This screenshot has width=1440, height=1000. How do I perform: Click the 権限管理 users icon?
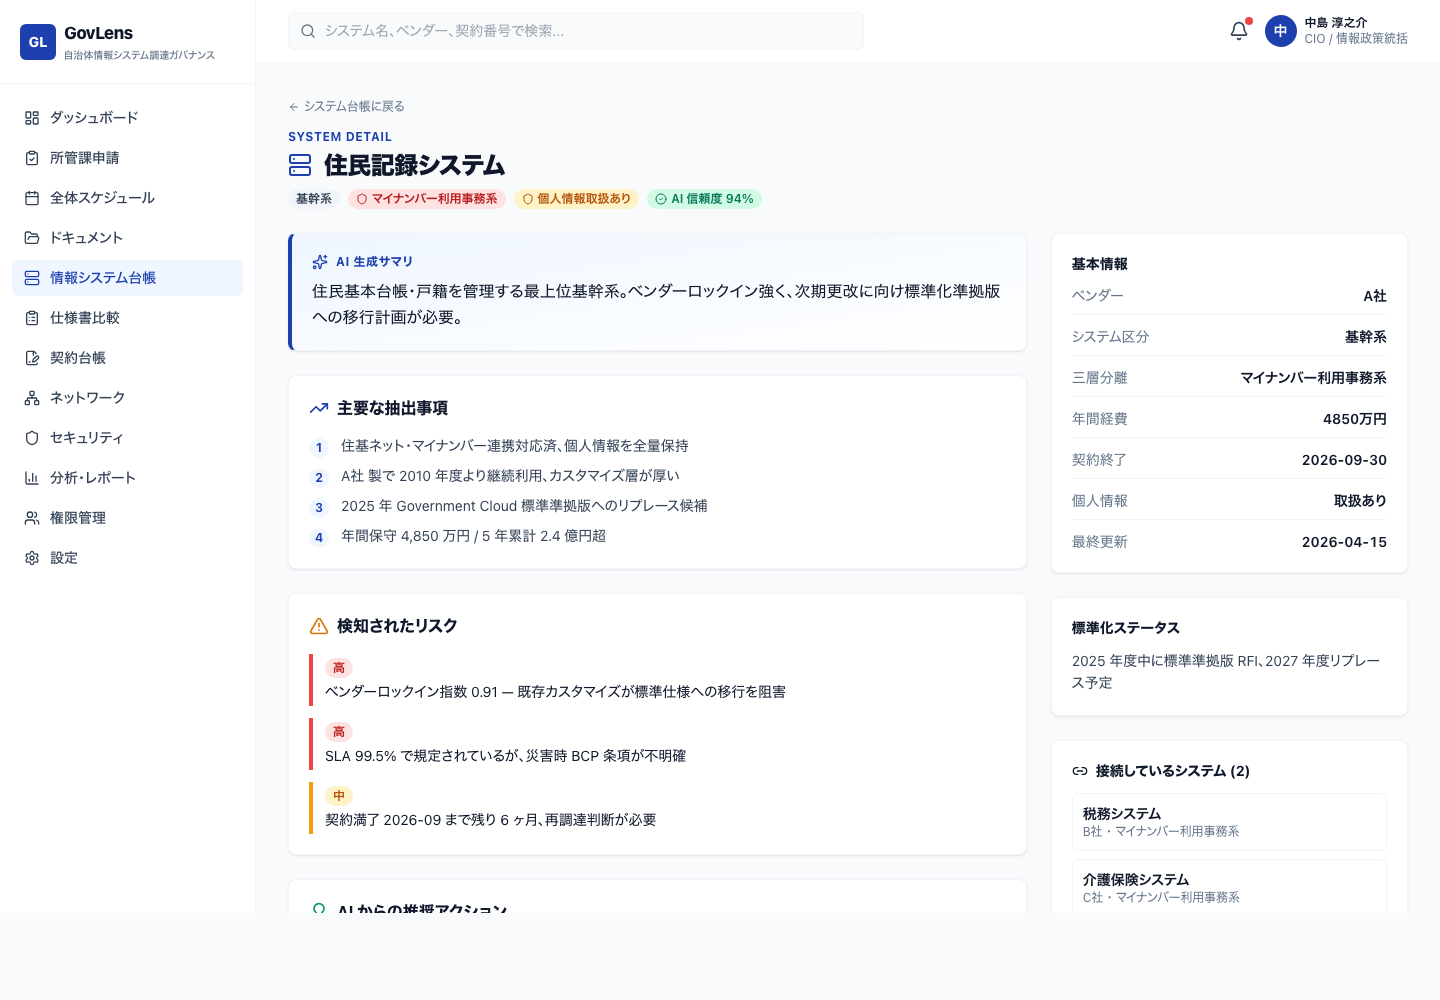point(31,517)
